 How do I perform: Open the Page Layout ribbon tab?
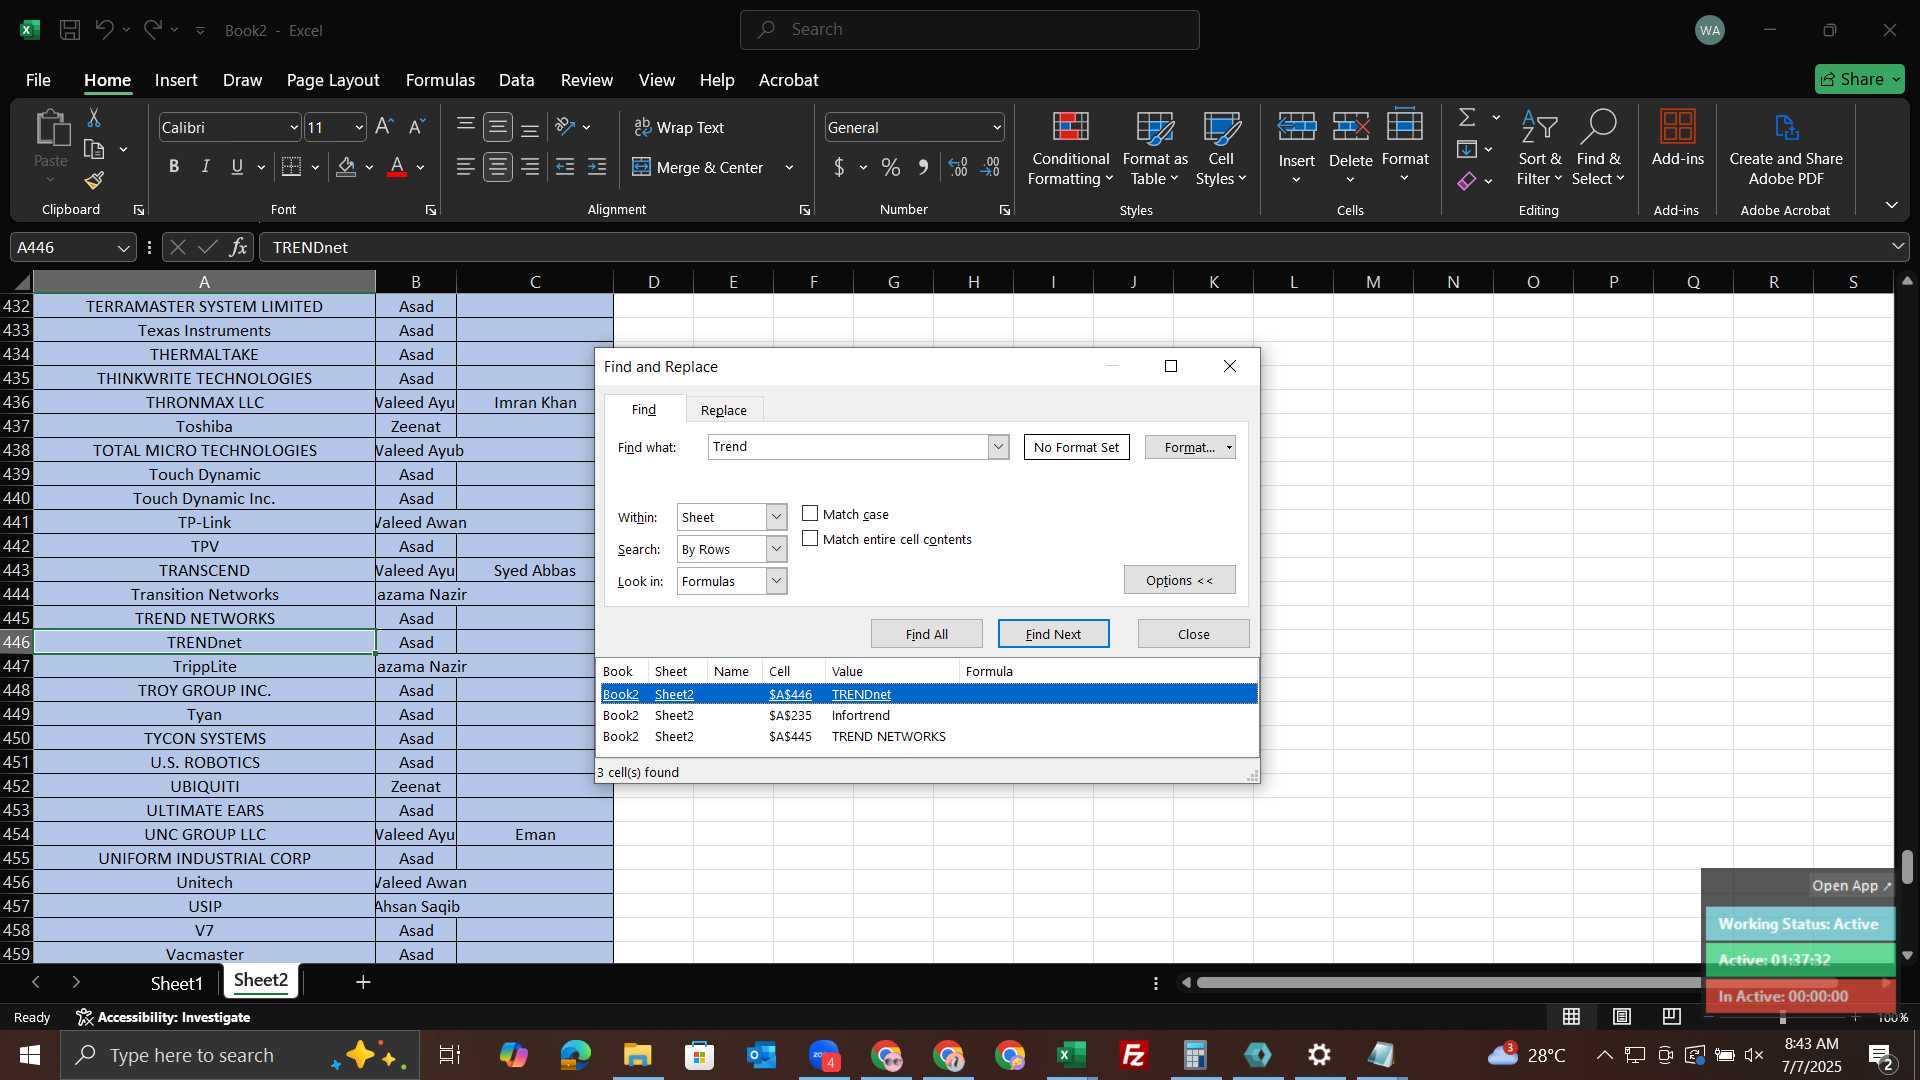[x=332, y=80]
